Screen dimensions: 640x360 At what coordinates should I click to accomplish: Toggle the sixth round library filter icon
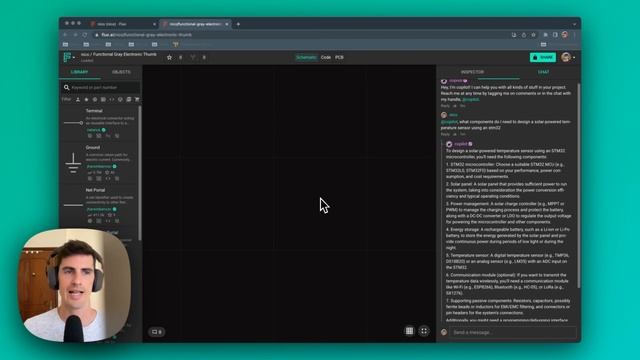click(x=120, y=100)
